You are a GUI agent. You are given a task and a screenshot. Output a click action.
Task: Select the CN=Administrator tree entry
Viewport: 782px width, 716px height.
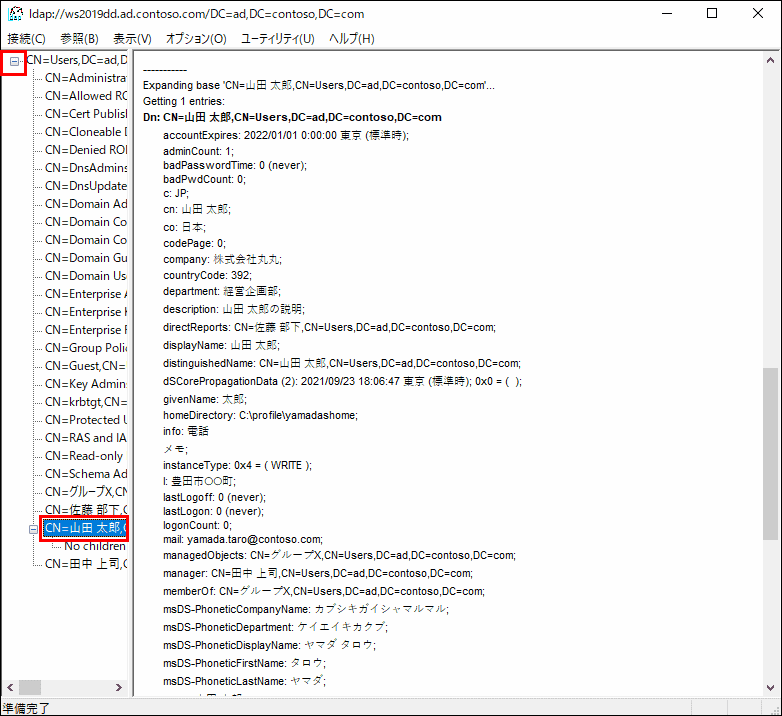click(86, 78)
